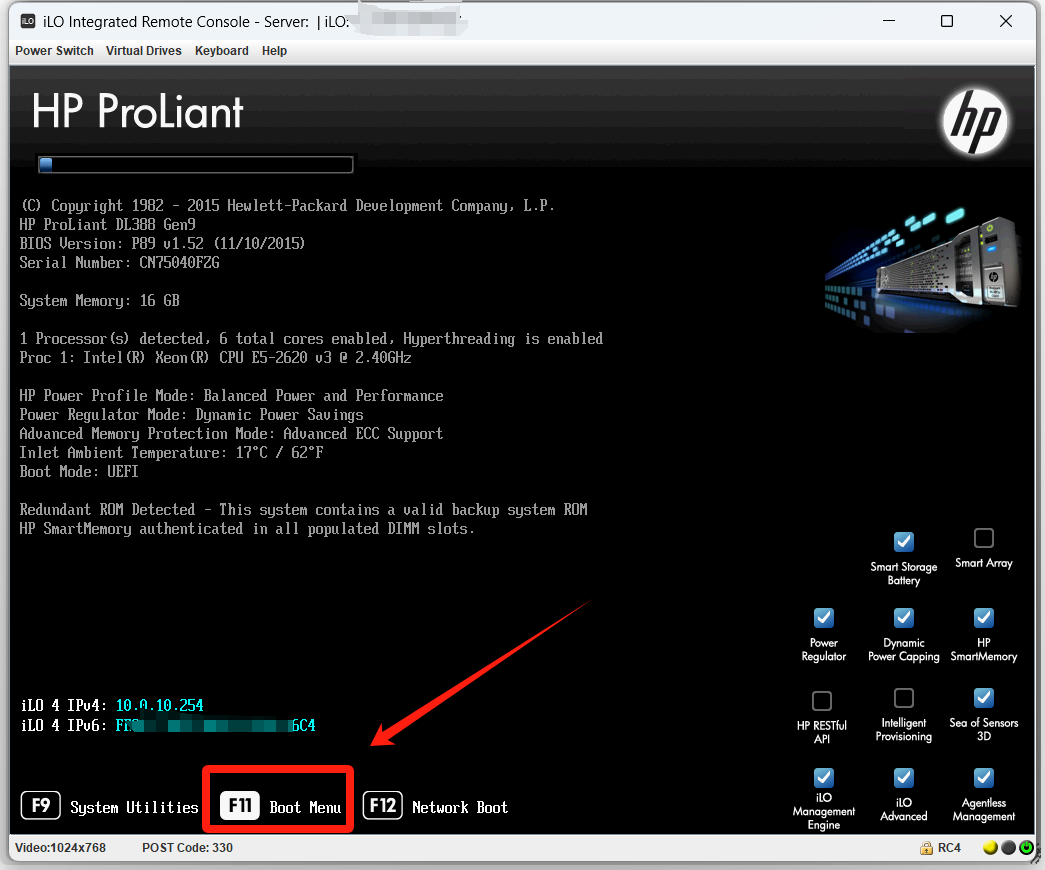The height and width of the screenshot is (870, 1045).
Task: Expand the Keyboard menu
Action: 221,51
